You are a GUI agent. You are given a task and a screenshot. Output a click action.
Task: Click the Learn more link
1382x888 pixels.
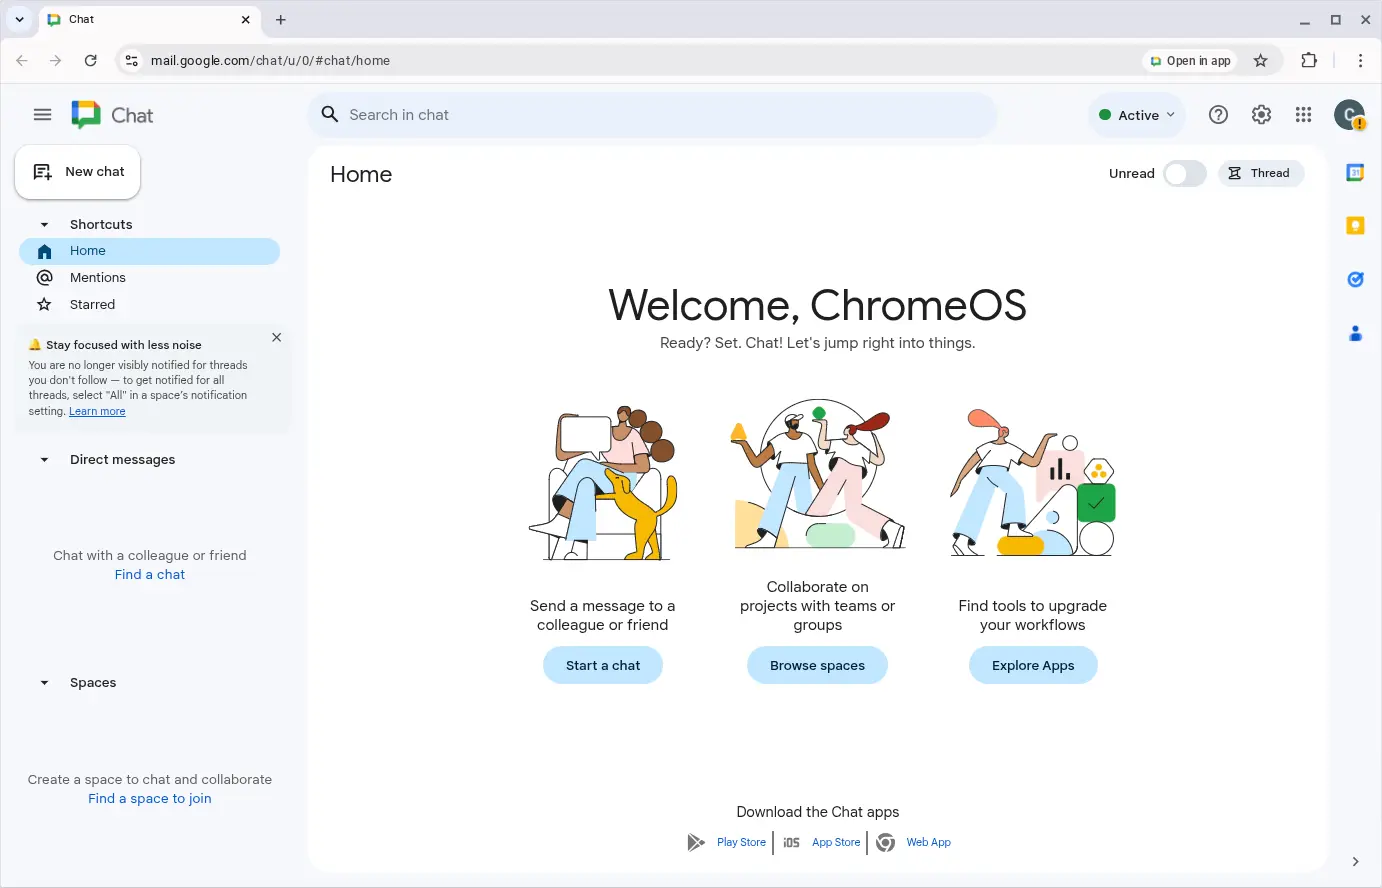coord(97,412)
